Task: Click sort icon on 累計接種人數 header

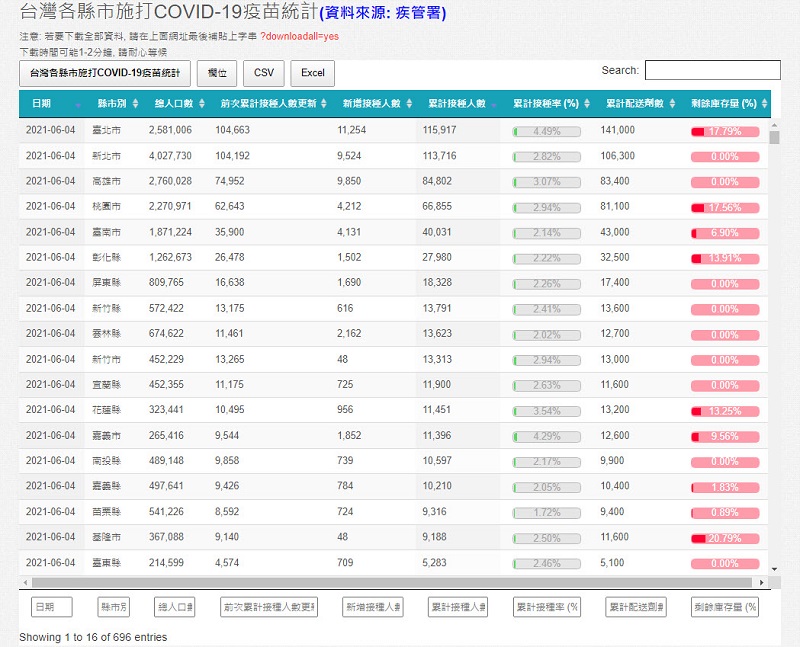Action: click(x=494, y=104)
